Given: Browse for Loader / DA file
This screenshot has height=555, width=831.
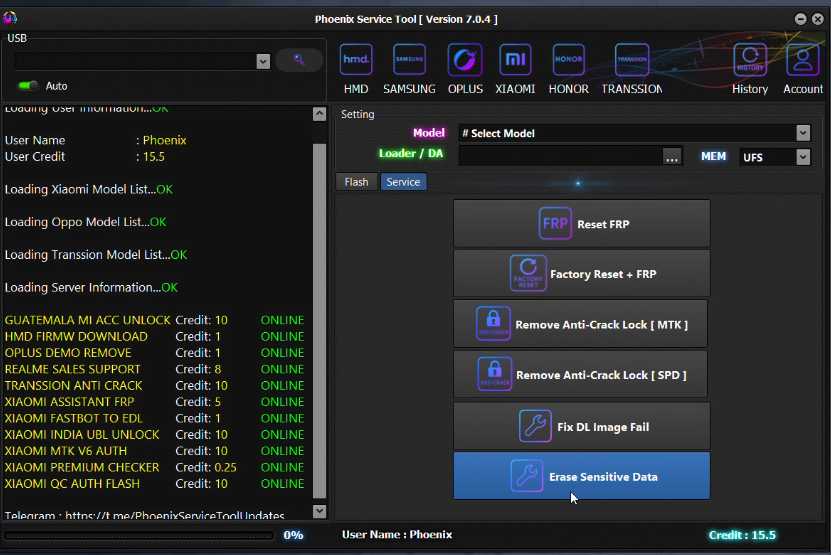Looking at the screenshot, I should (x=671, y=157).
